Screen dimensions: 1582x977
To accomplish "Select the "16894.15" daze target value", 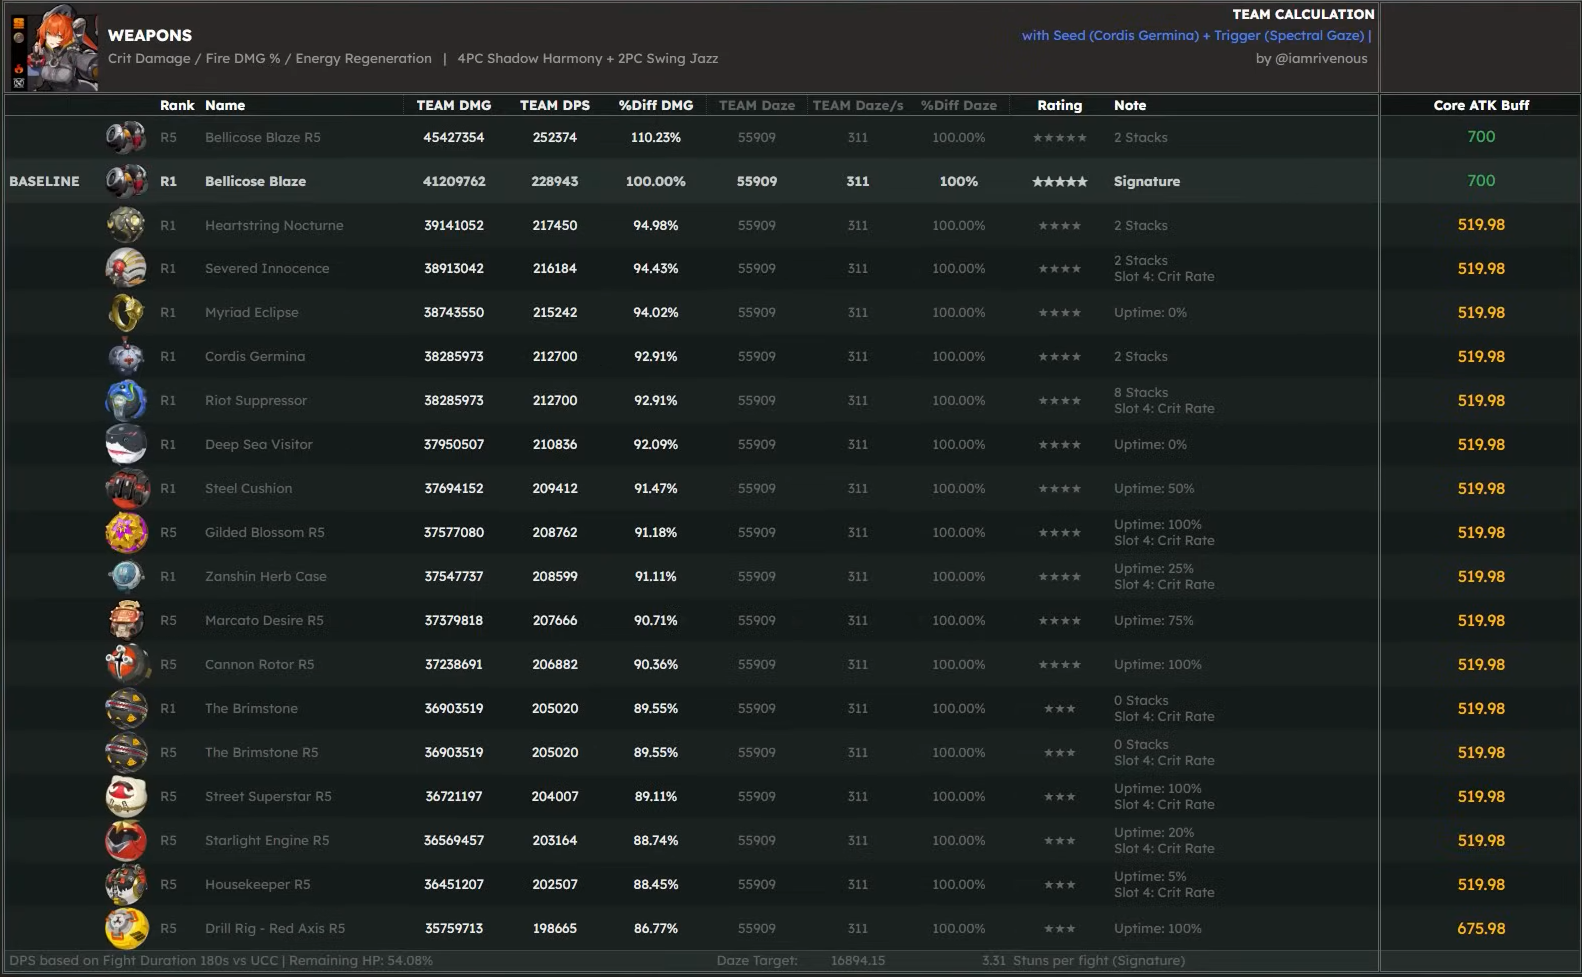I will [858, 960].
